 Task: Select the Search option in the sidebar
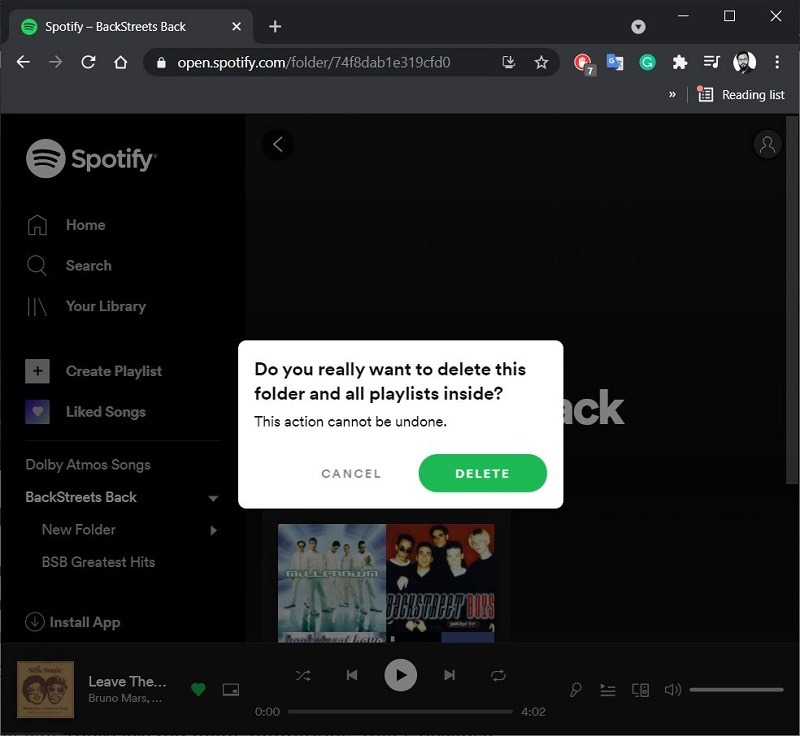[88, 265]
